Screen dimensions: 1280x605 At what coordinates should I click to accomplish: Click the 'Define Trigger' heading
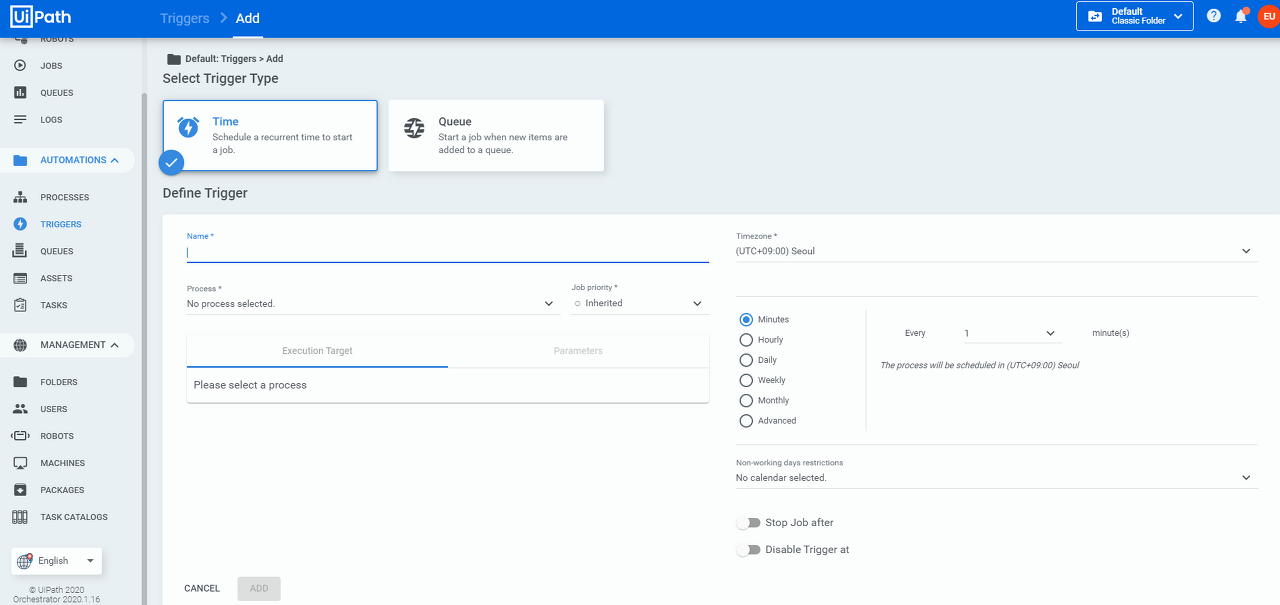pyautogui.click(x=205, y=193)
